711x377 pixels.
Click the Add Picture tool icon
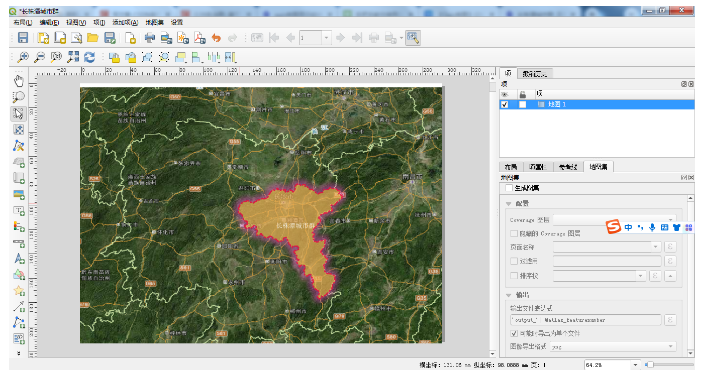[19, 194]
